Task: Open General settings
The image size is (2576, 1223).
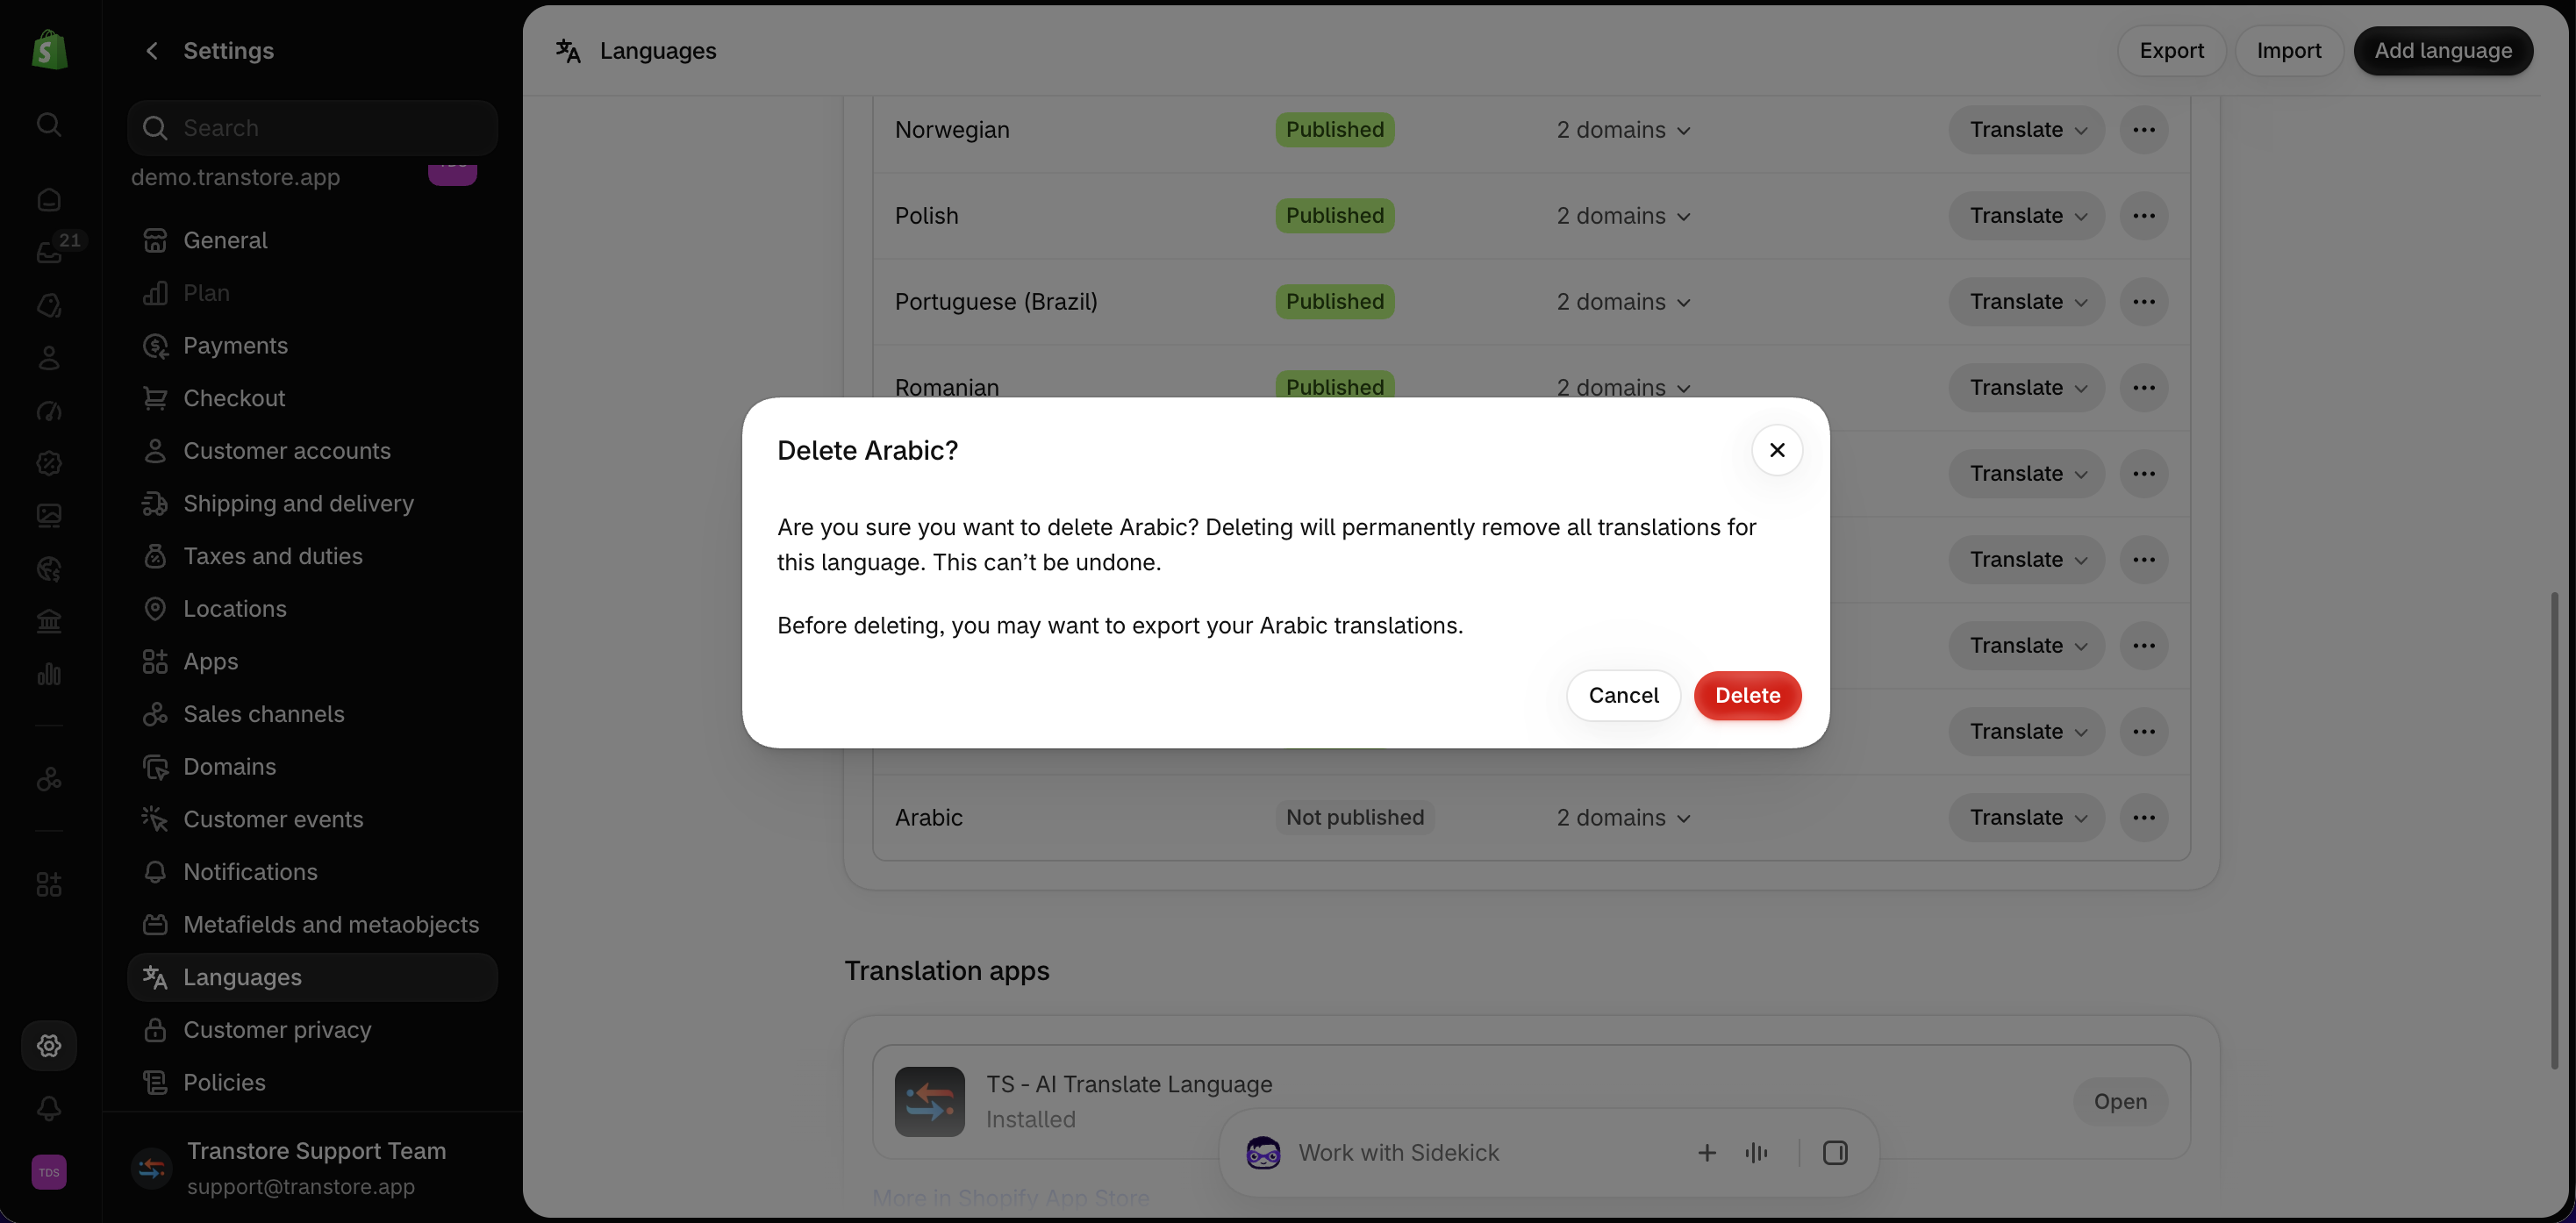Action: 312,240
